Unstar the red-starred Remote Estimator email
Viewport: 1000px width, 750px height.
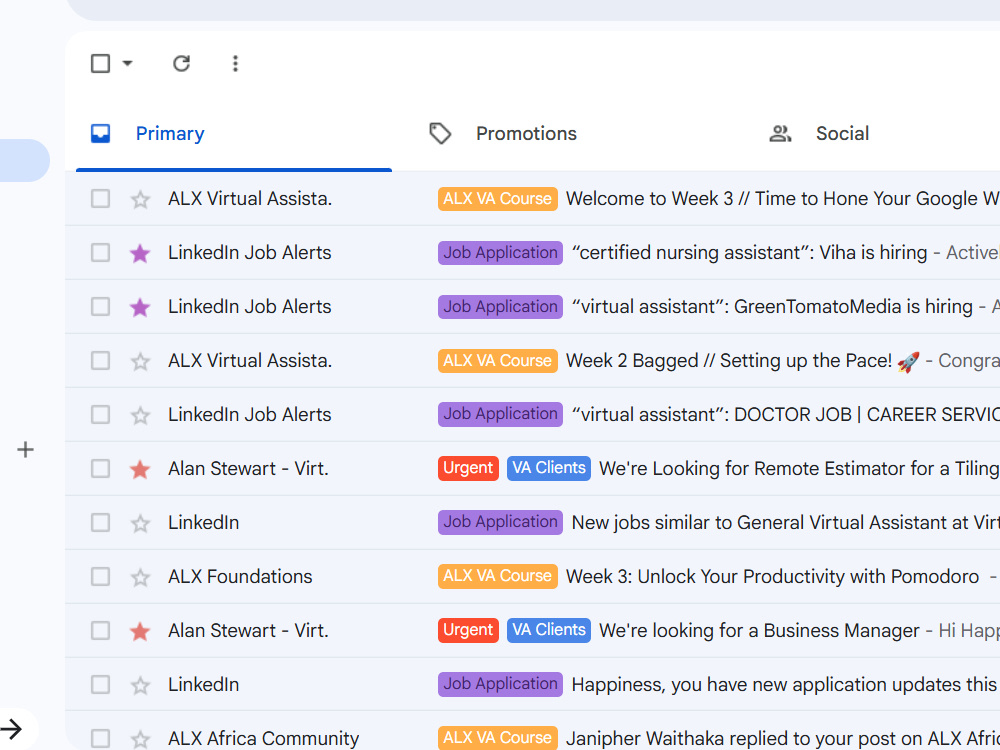click(140, 469)
